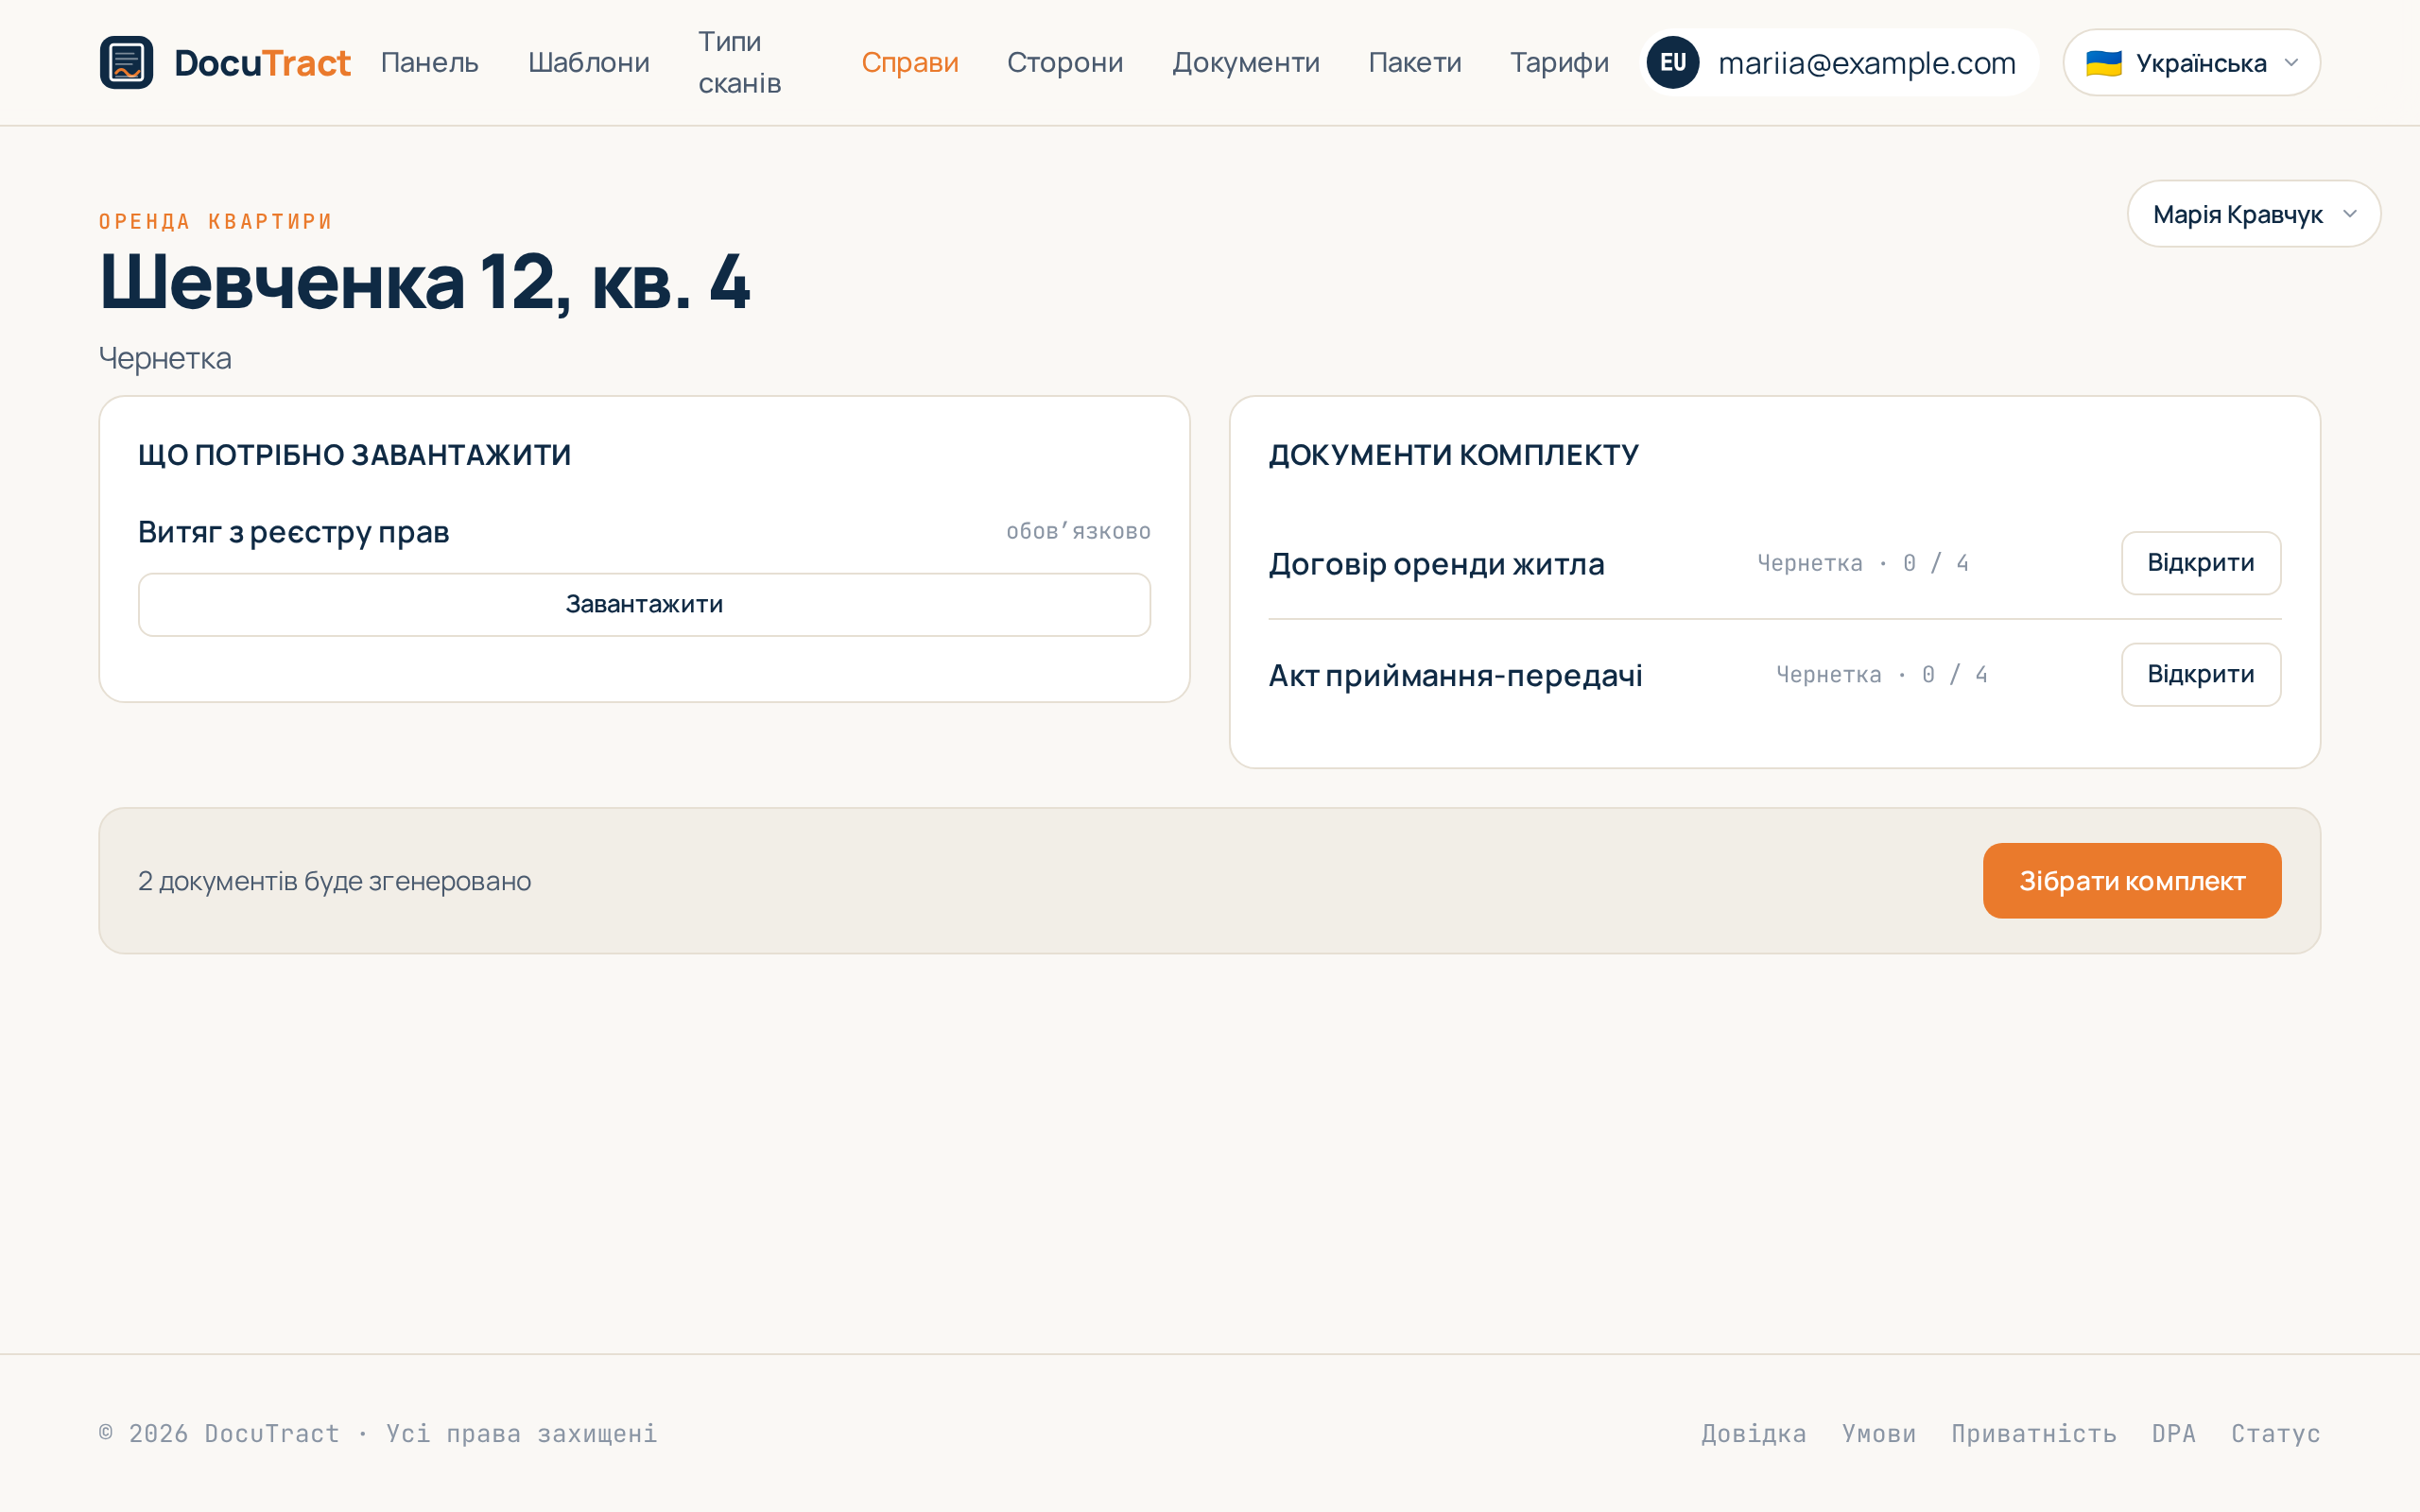Screen dimensions: 2420x1512
Task: Click the Ukrainian flag icon
Action: coord(2103,63)
